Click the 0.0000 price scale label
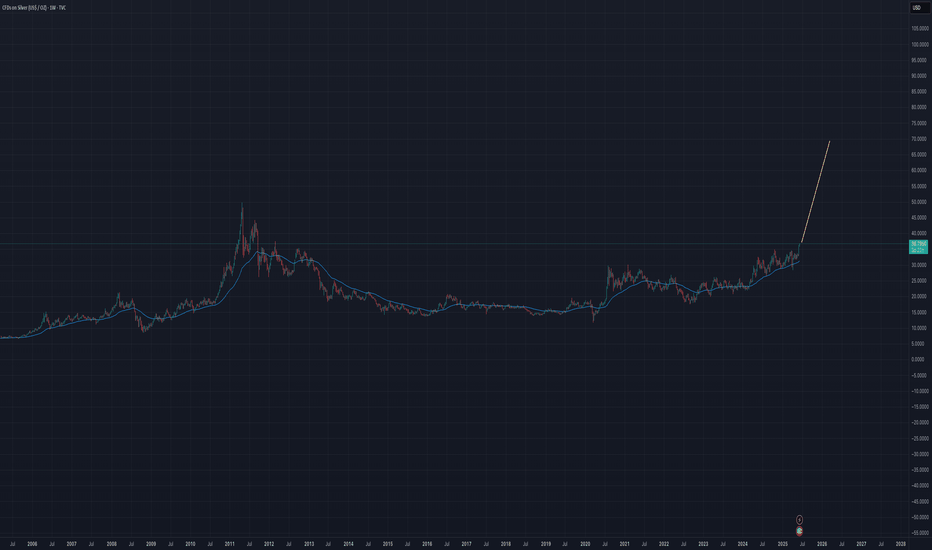This screenshot has width=932, height=550. coord(920,360)
